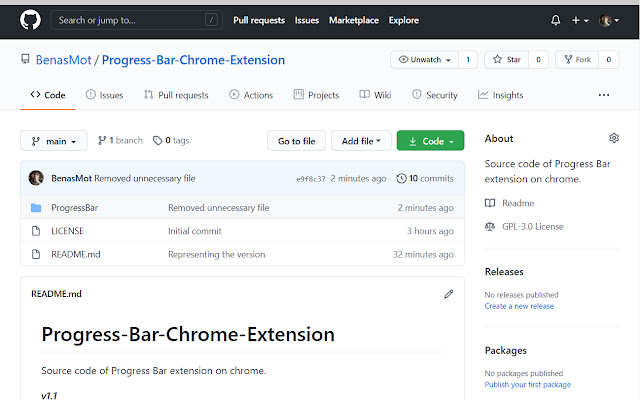Edit README with the pencil icon
This screenshot has height=400, width=640.
pyautogui.click(x=449, y=294)
